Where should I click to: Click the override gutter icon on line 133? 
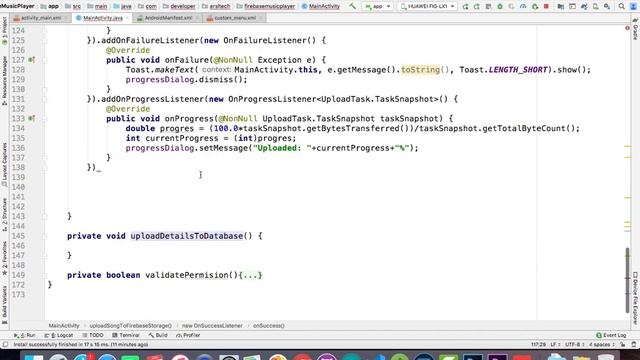tap(31, 119)
